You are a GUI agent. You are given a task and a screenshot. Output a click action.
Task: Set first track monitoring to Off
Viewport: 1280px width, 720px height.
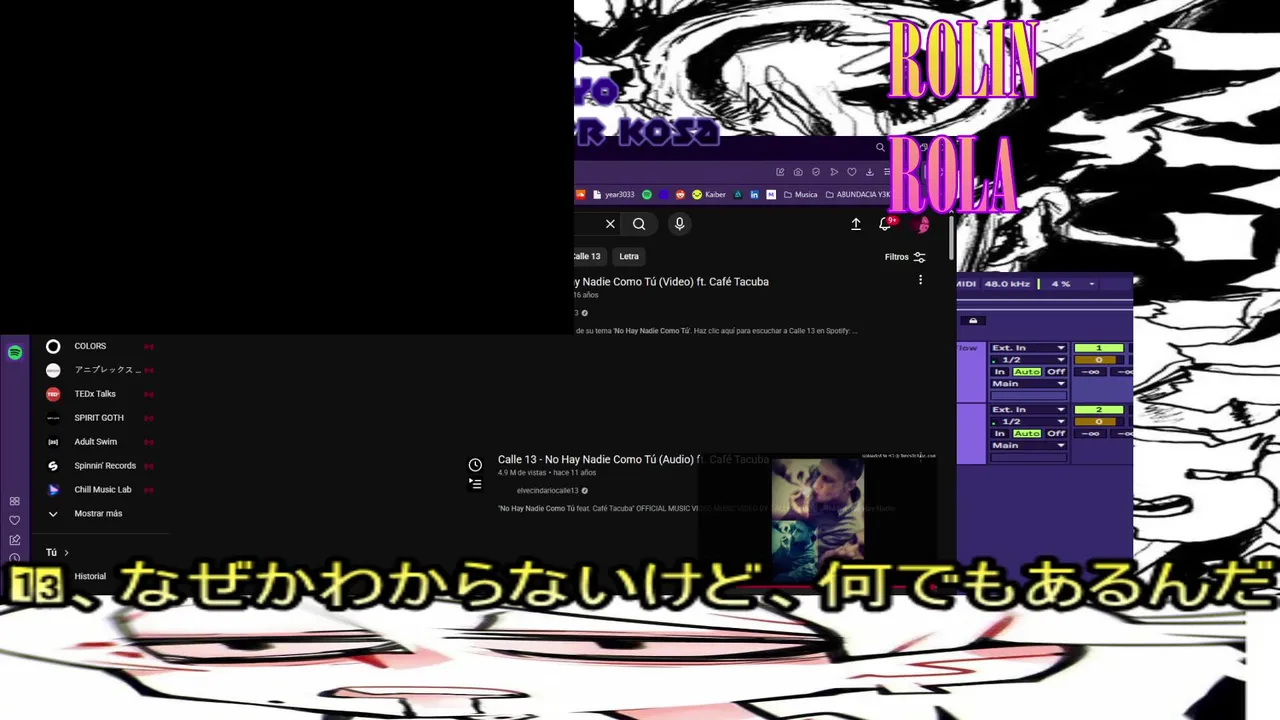(x=1056, y=372)
